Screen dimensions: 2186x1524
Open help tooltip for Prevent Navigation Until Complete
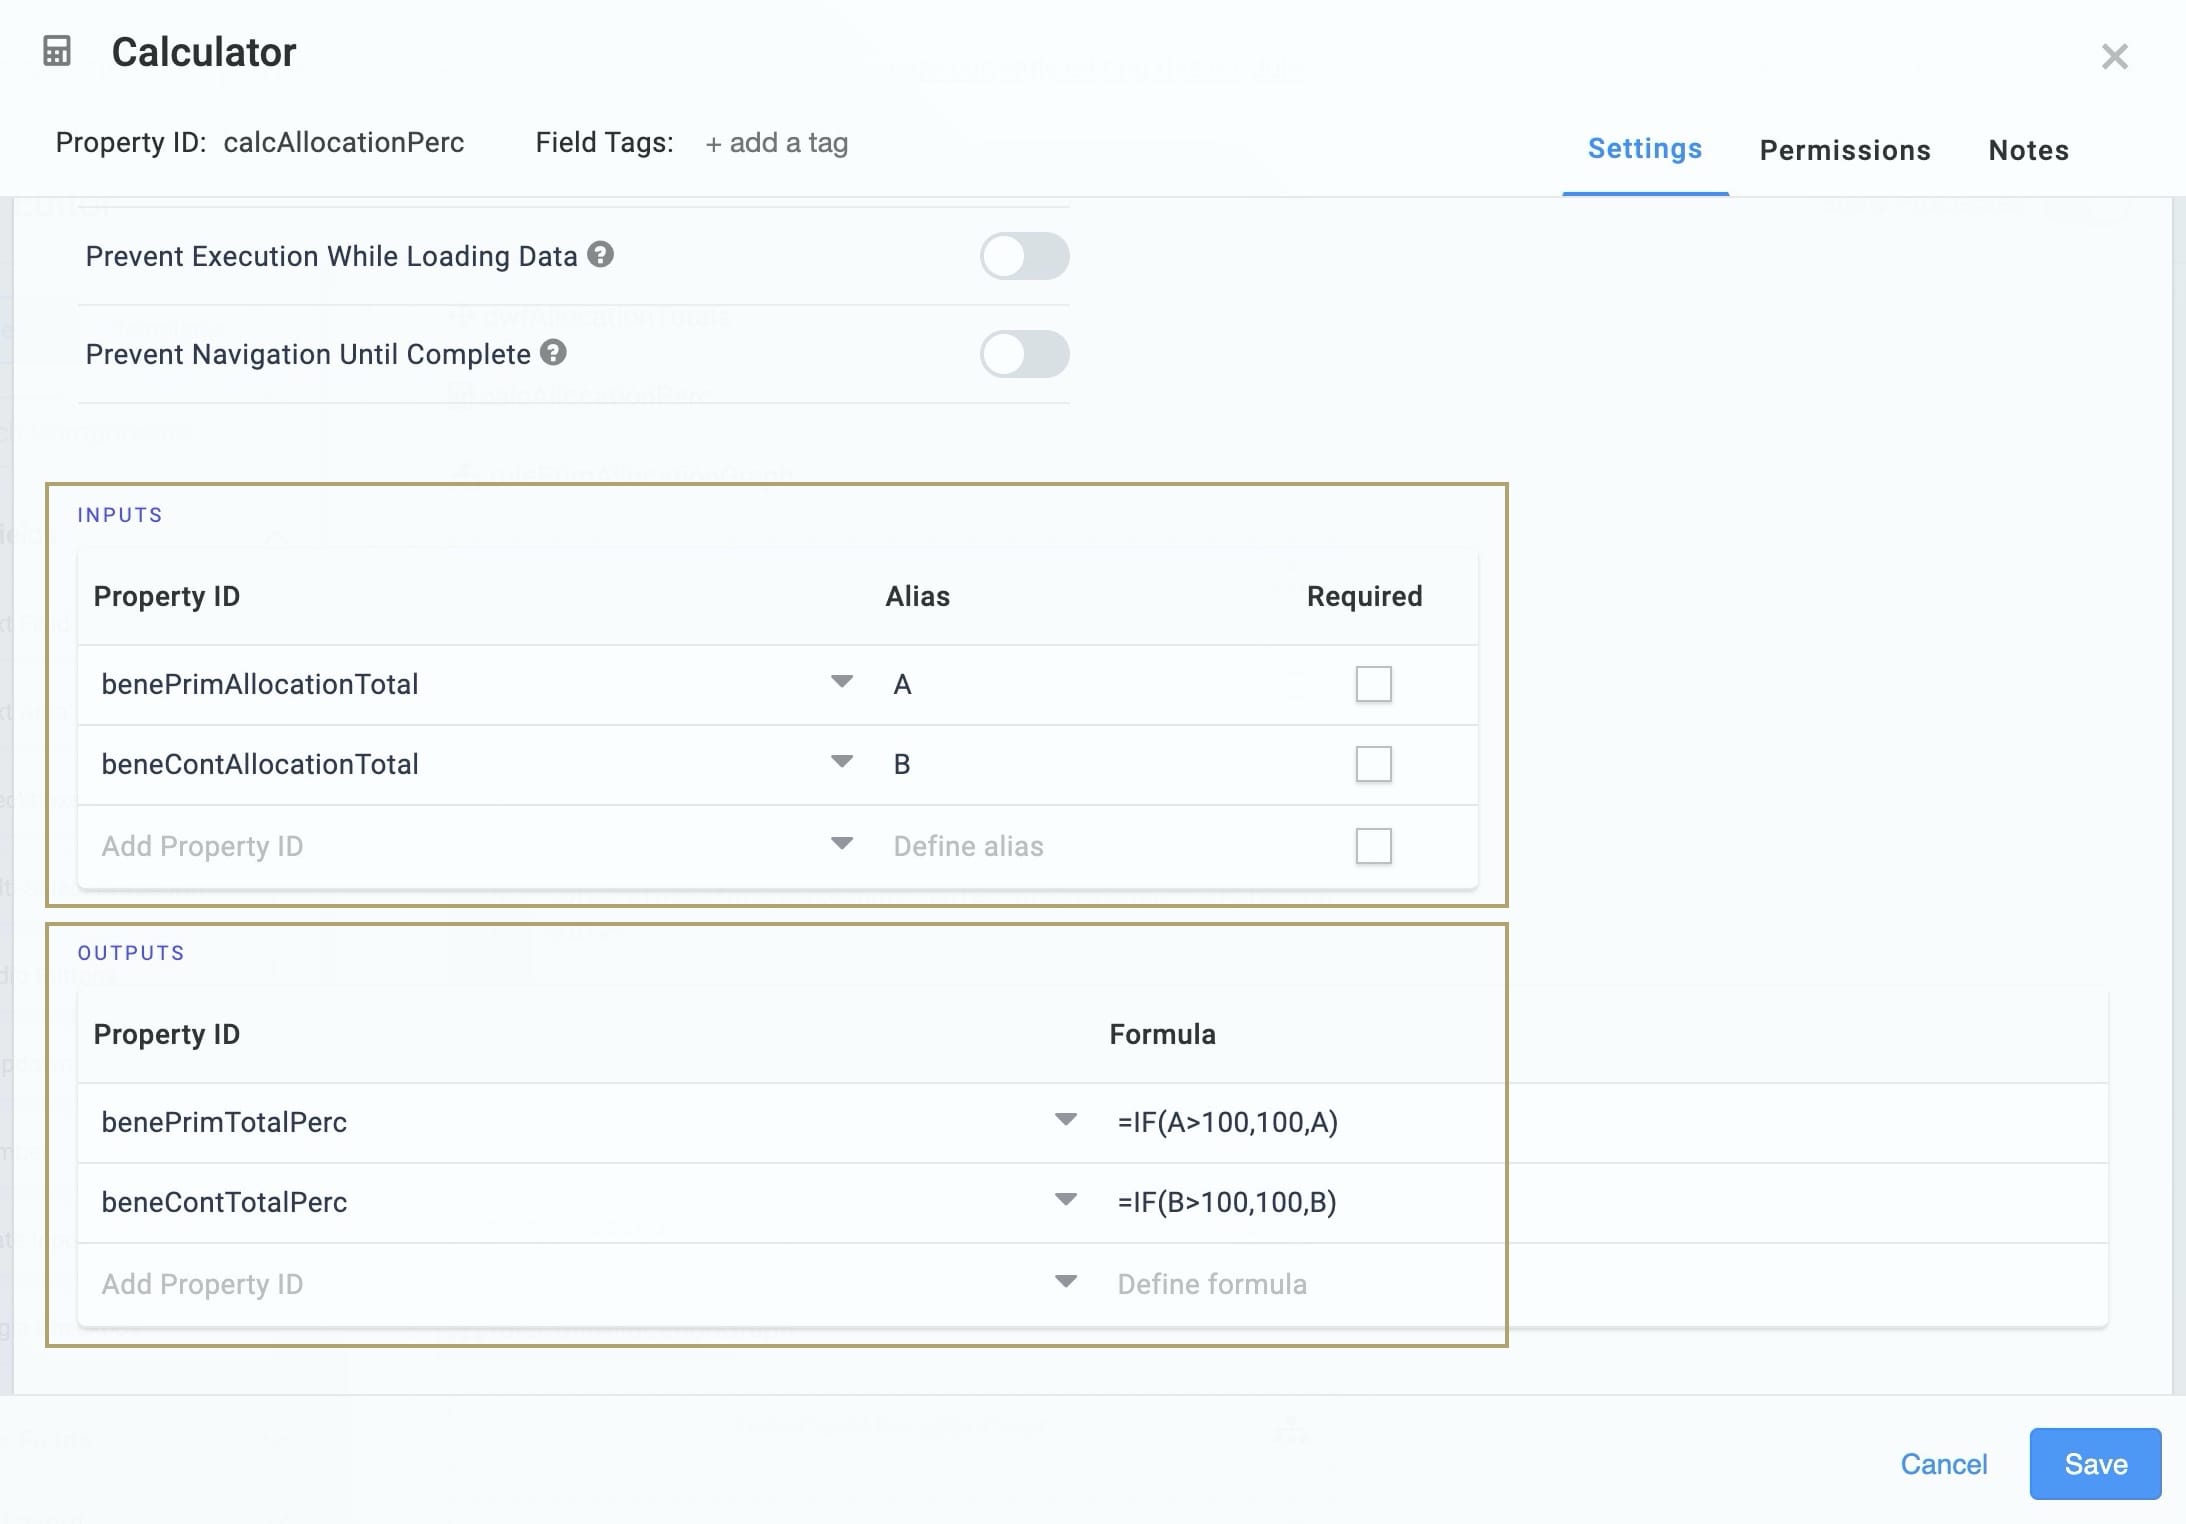pyautogui.click(x=553, y=353)
